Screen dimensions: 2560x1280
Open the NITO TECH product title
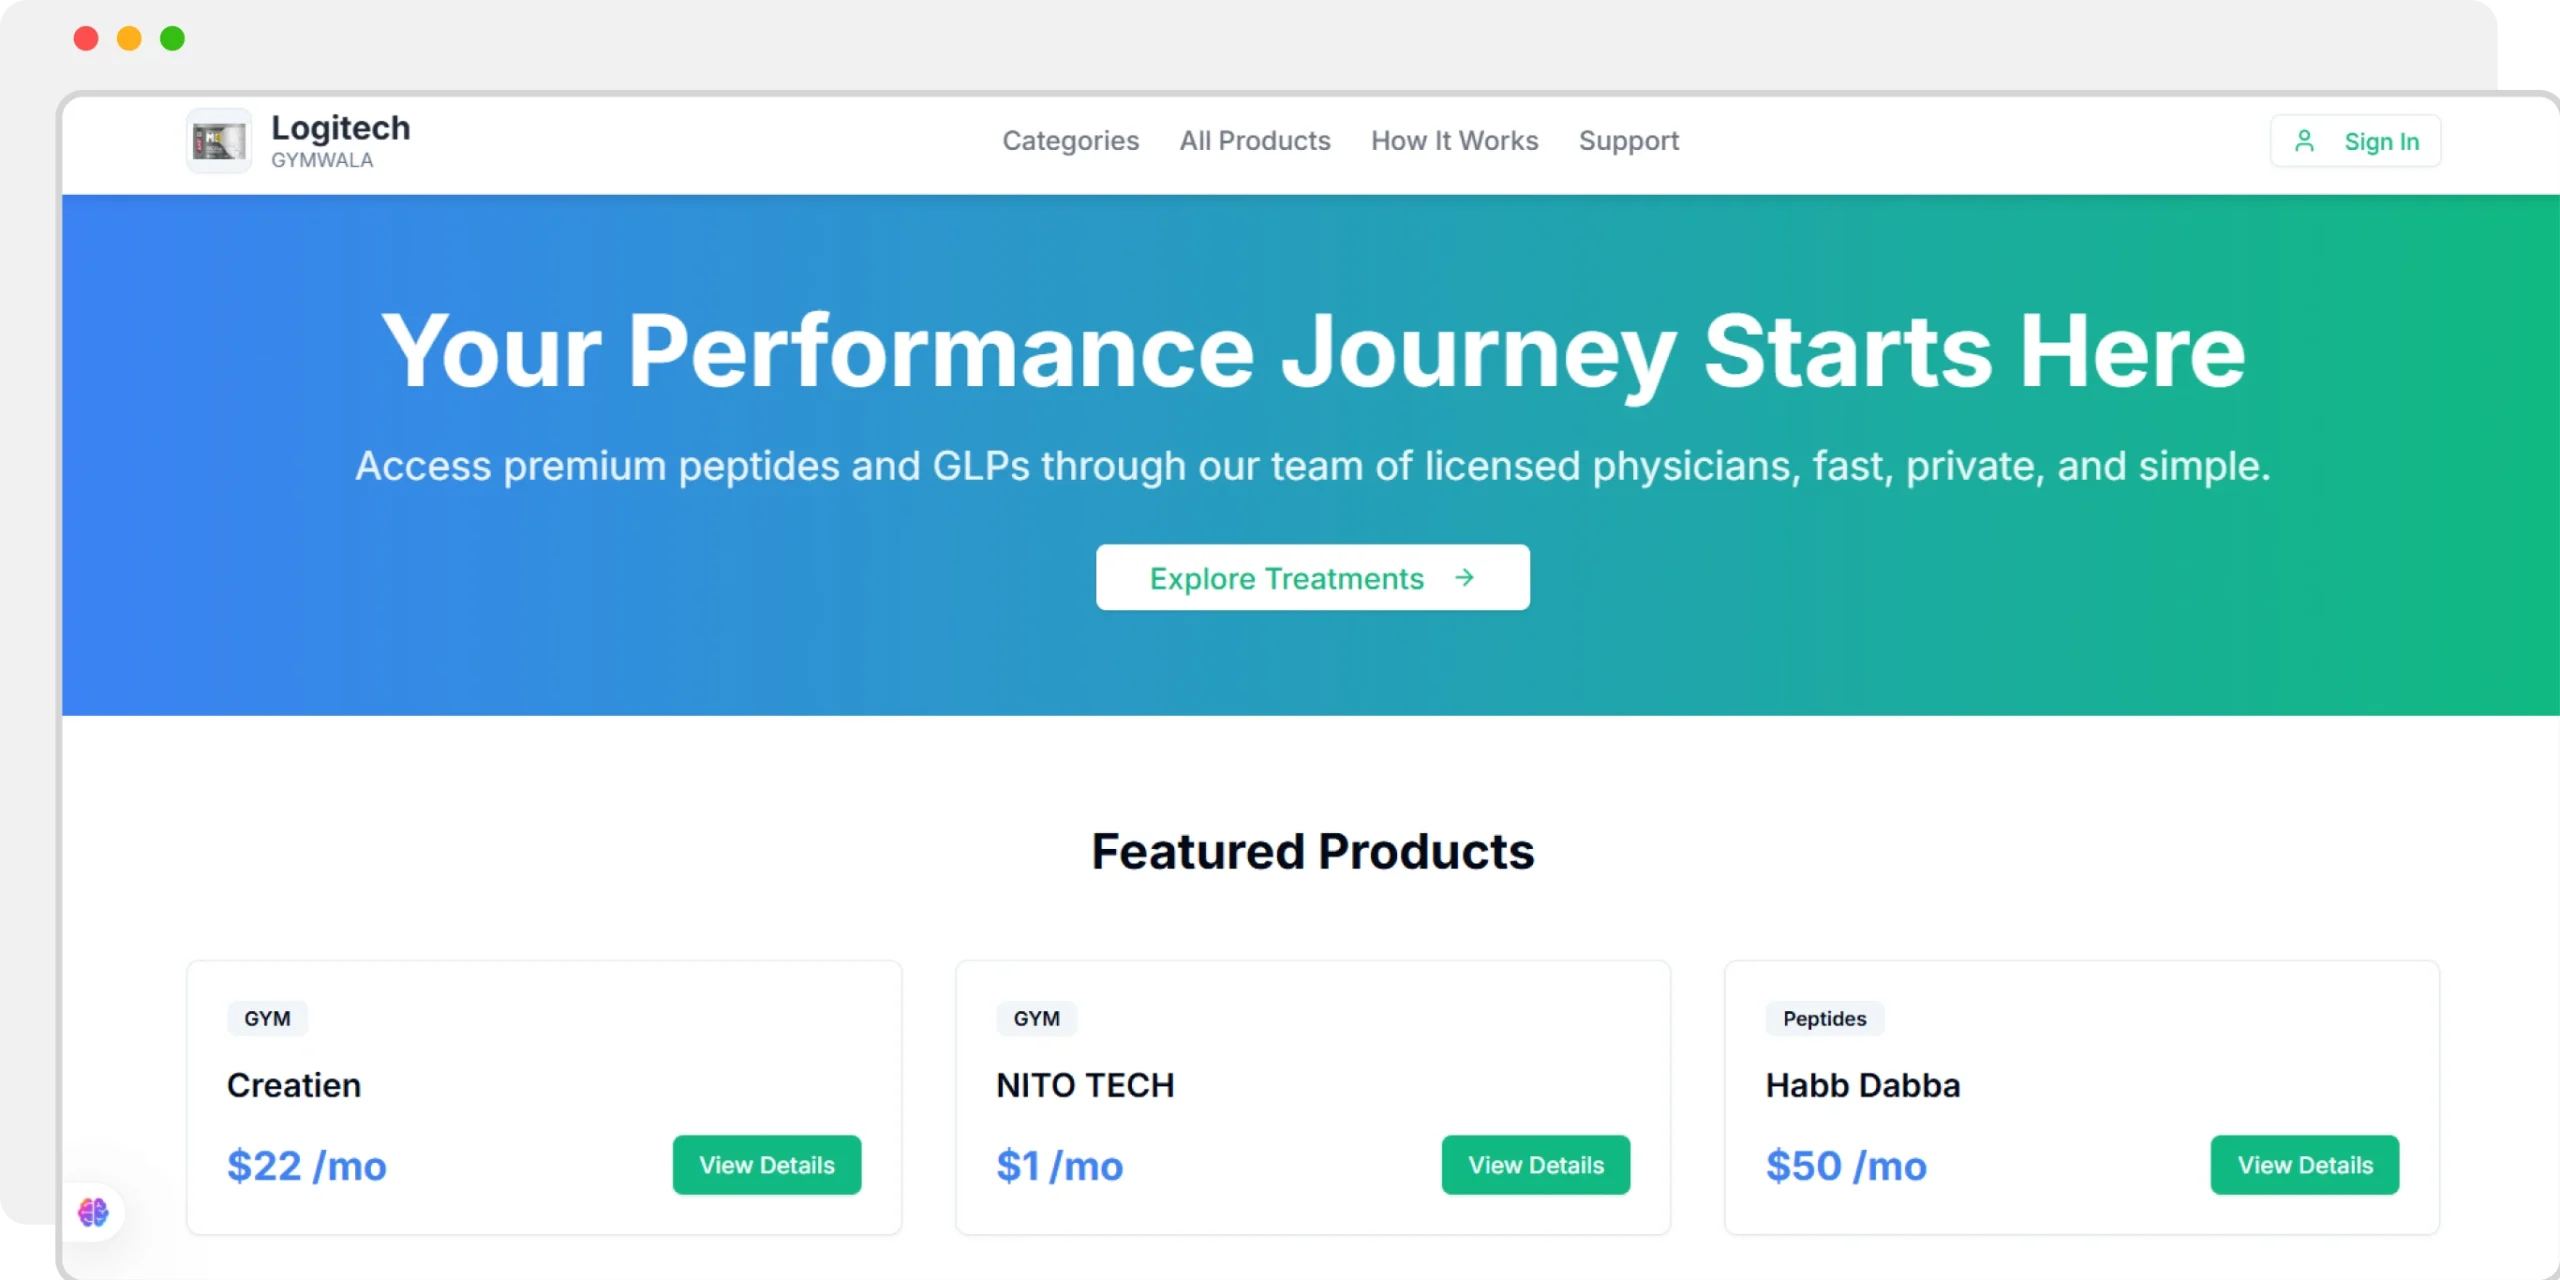pyautogui.click(x=1085, y=1085)
